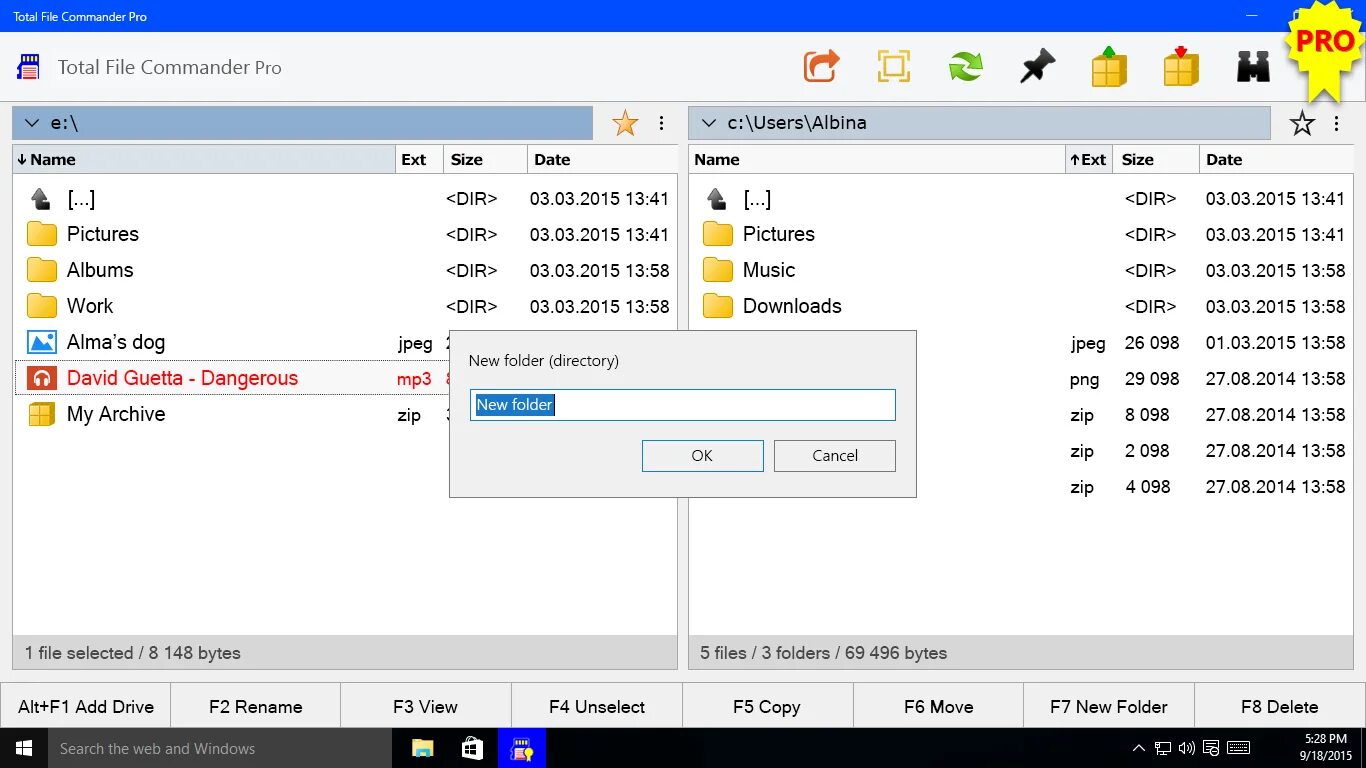
Task: Confirm new folder dialog with OK
Action: point(702,455)
